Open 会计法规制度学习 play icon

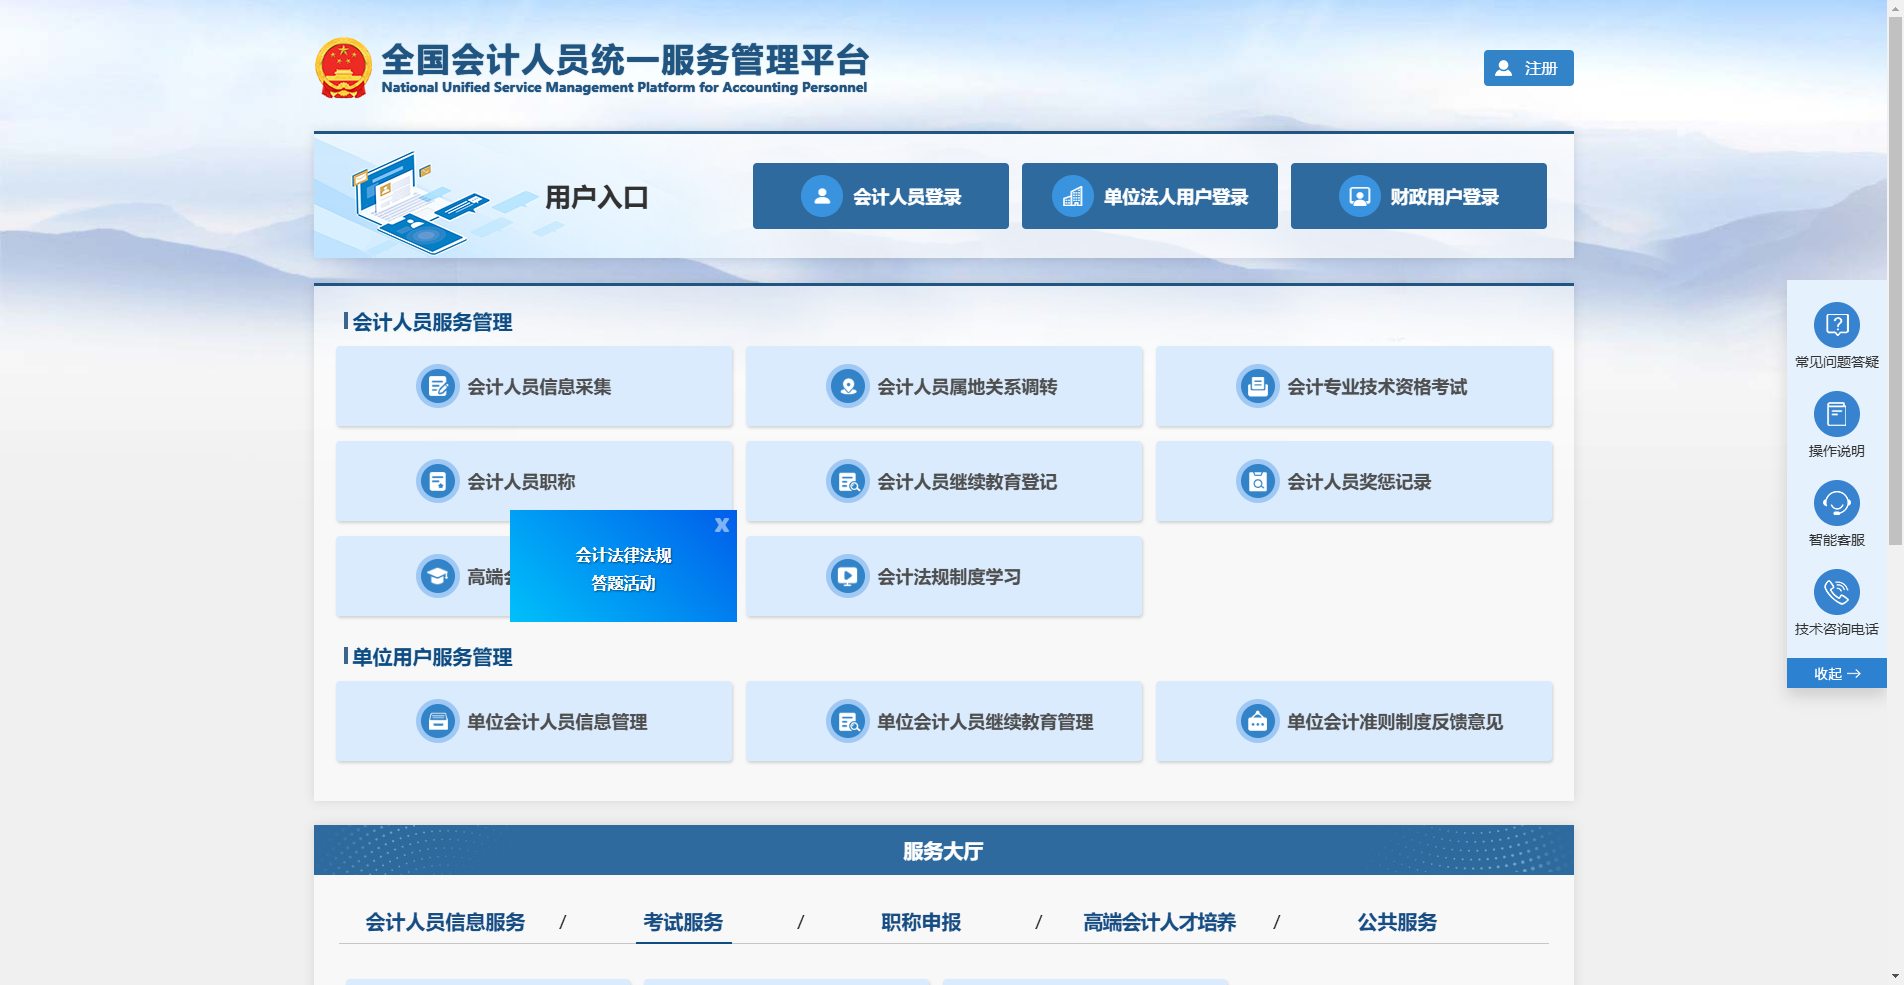pyautogui.click(x=847, y=576)
